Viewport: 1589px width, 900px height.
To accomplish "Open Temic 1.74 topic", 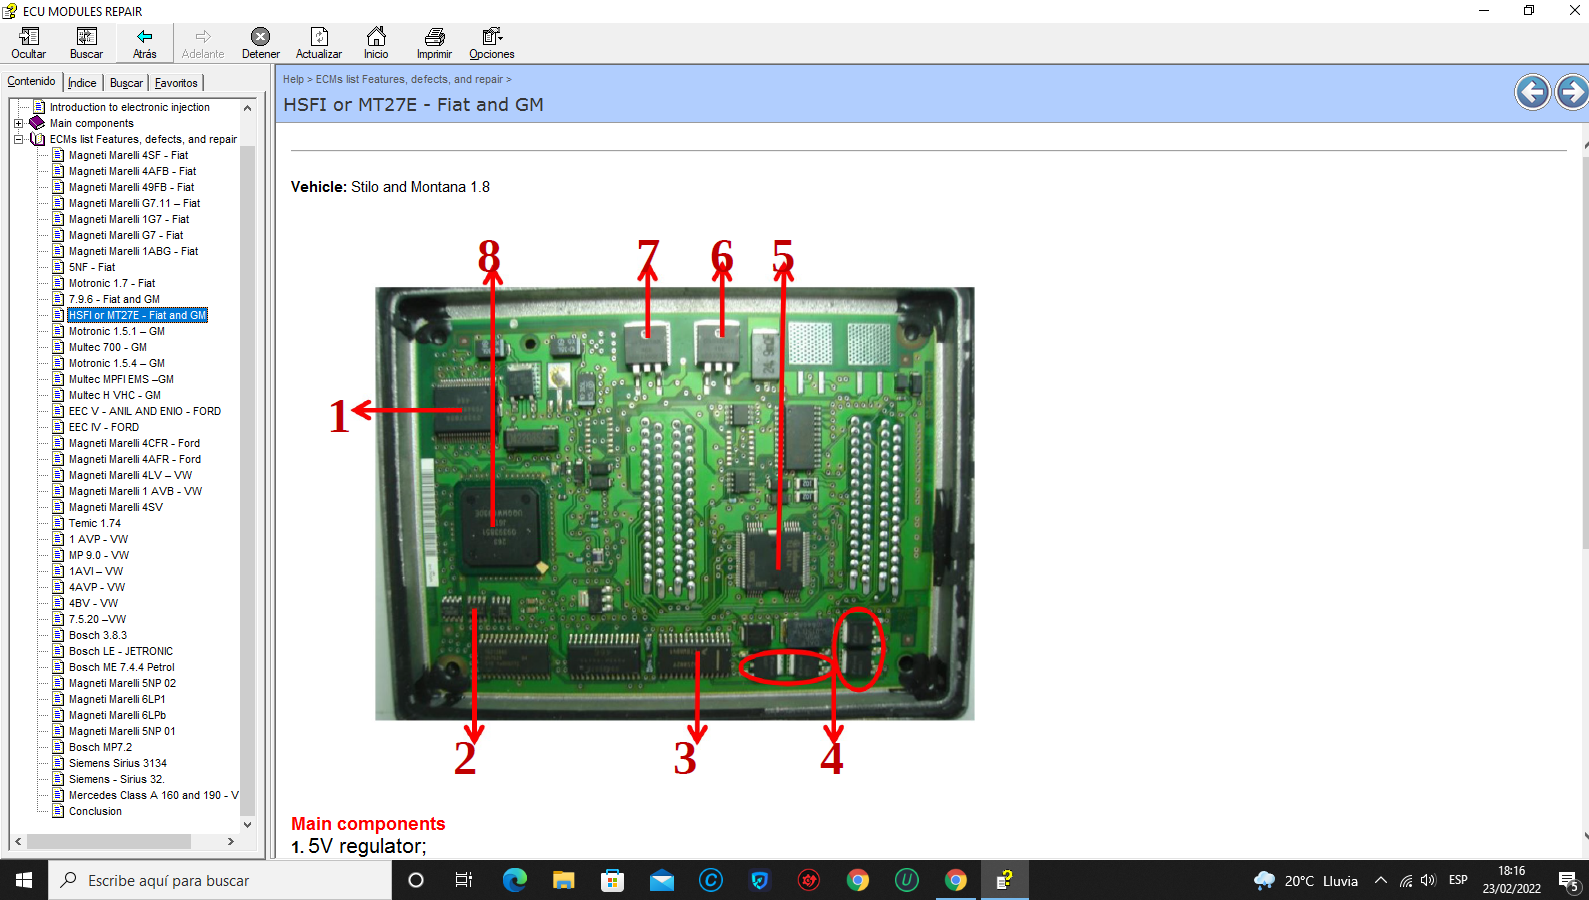I will point(95,523).
